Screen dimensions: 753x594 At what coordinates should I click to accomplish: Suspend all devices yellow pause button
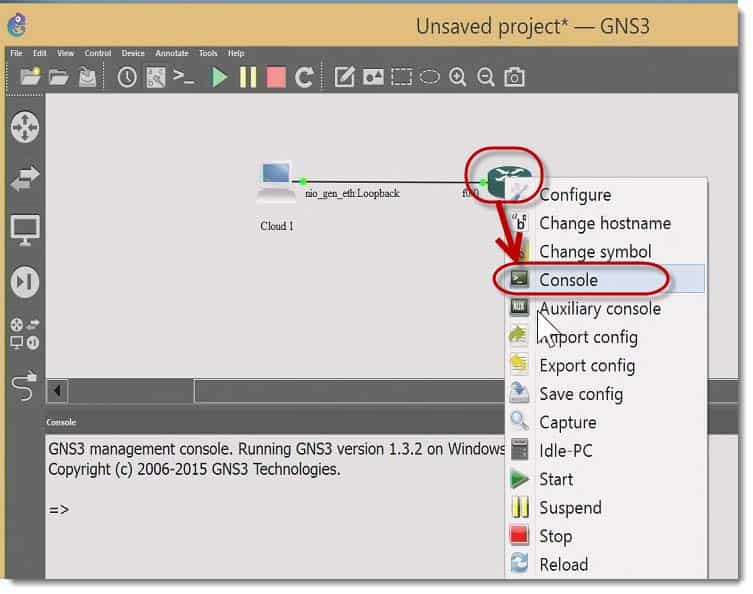(x=248, y=77)
